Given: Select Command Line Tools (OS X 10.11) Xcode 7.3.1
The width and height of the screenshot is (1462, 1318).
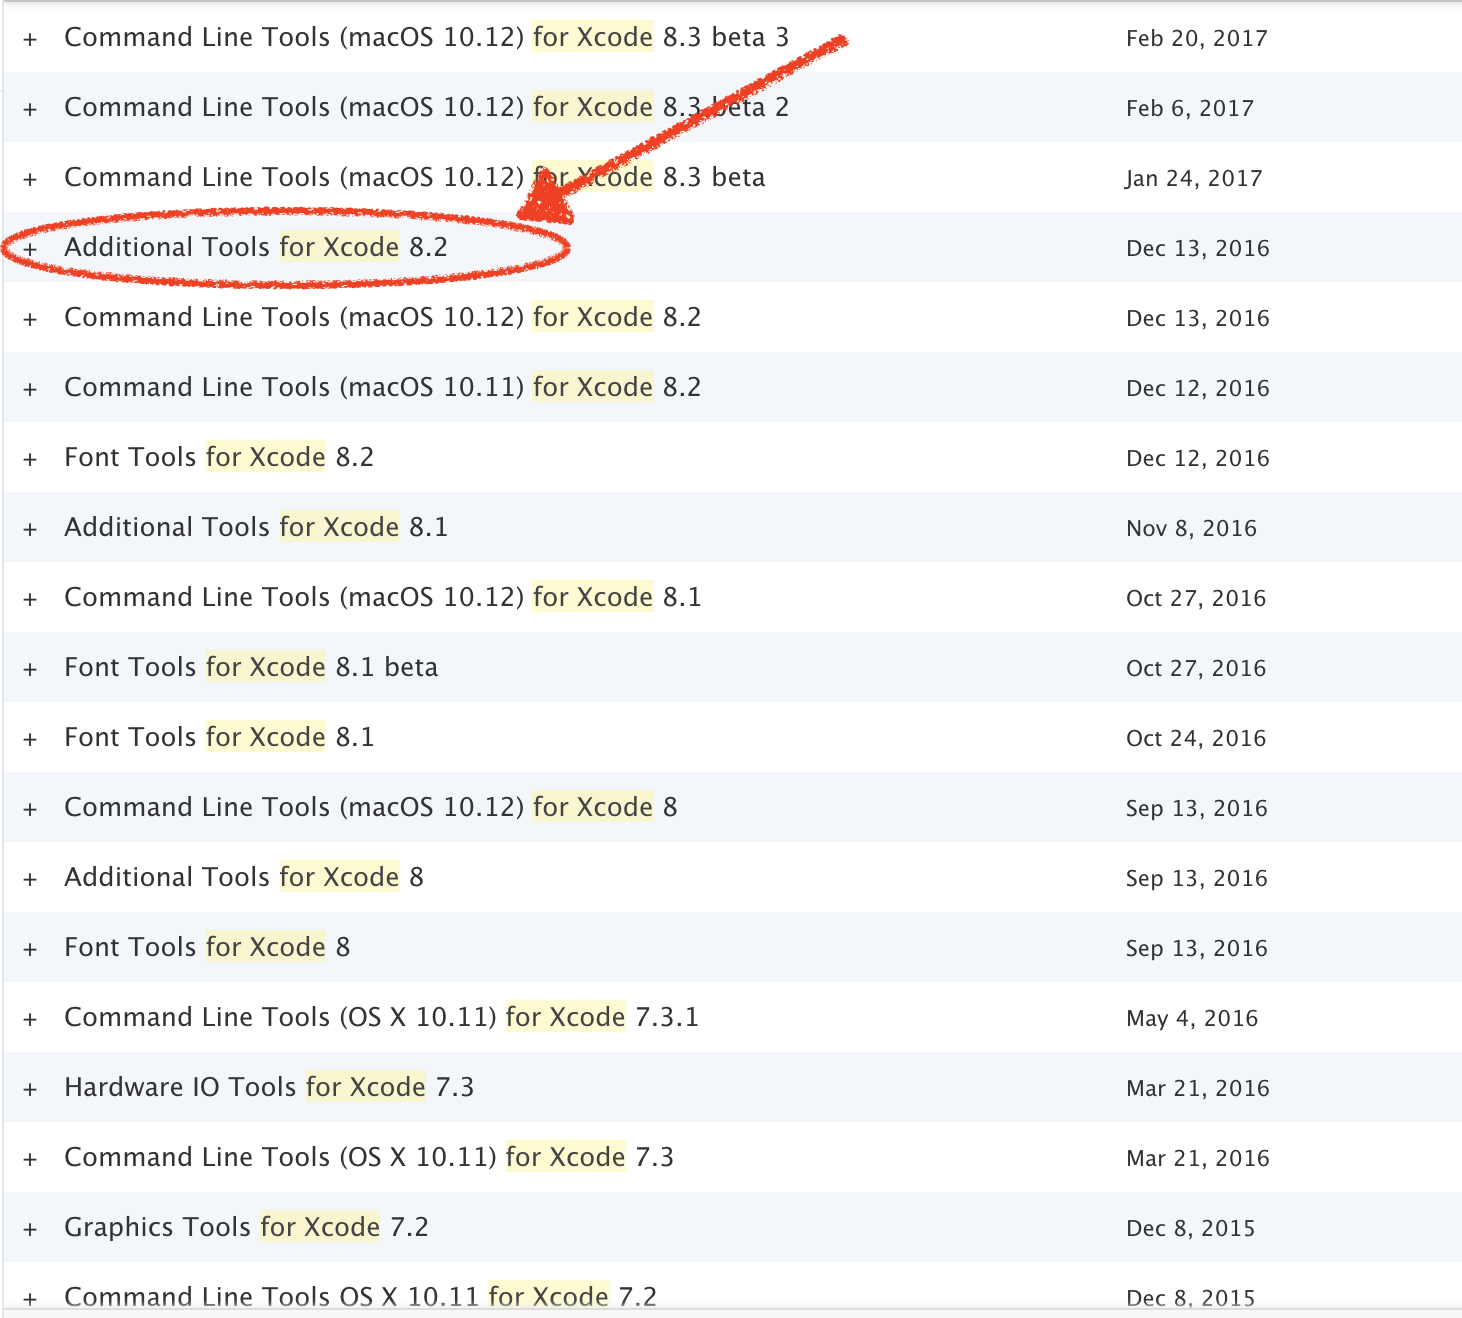Looking at the screenshot, I should pos(382,1018).
